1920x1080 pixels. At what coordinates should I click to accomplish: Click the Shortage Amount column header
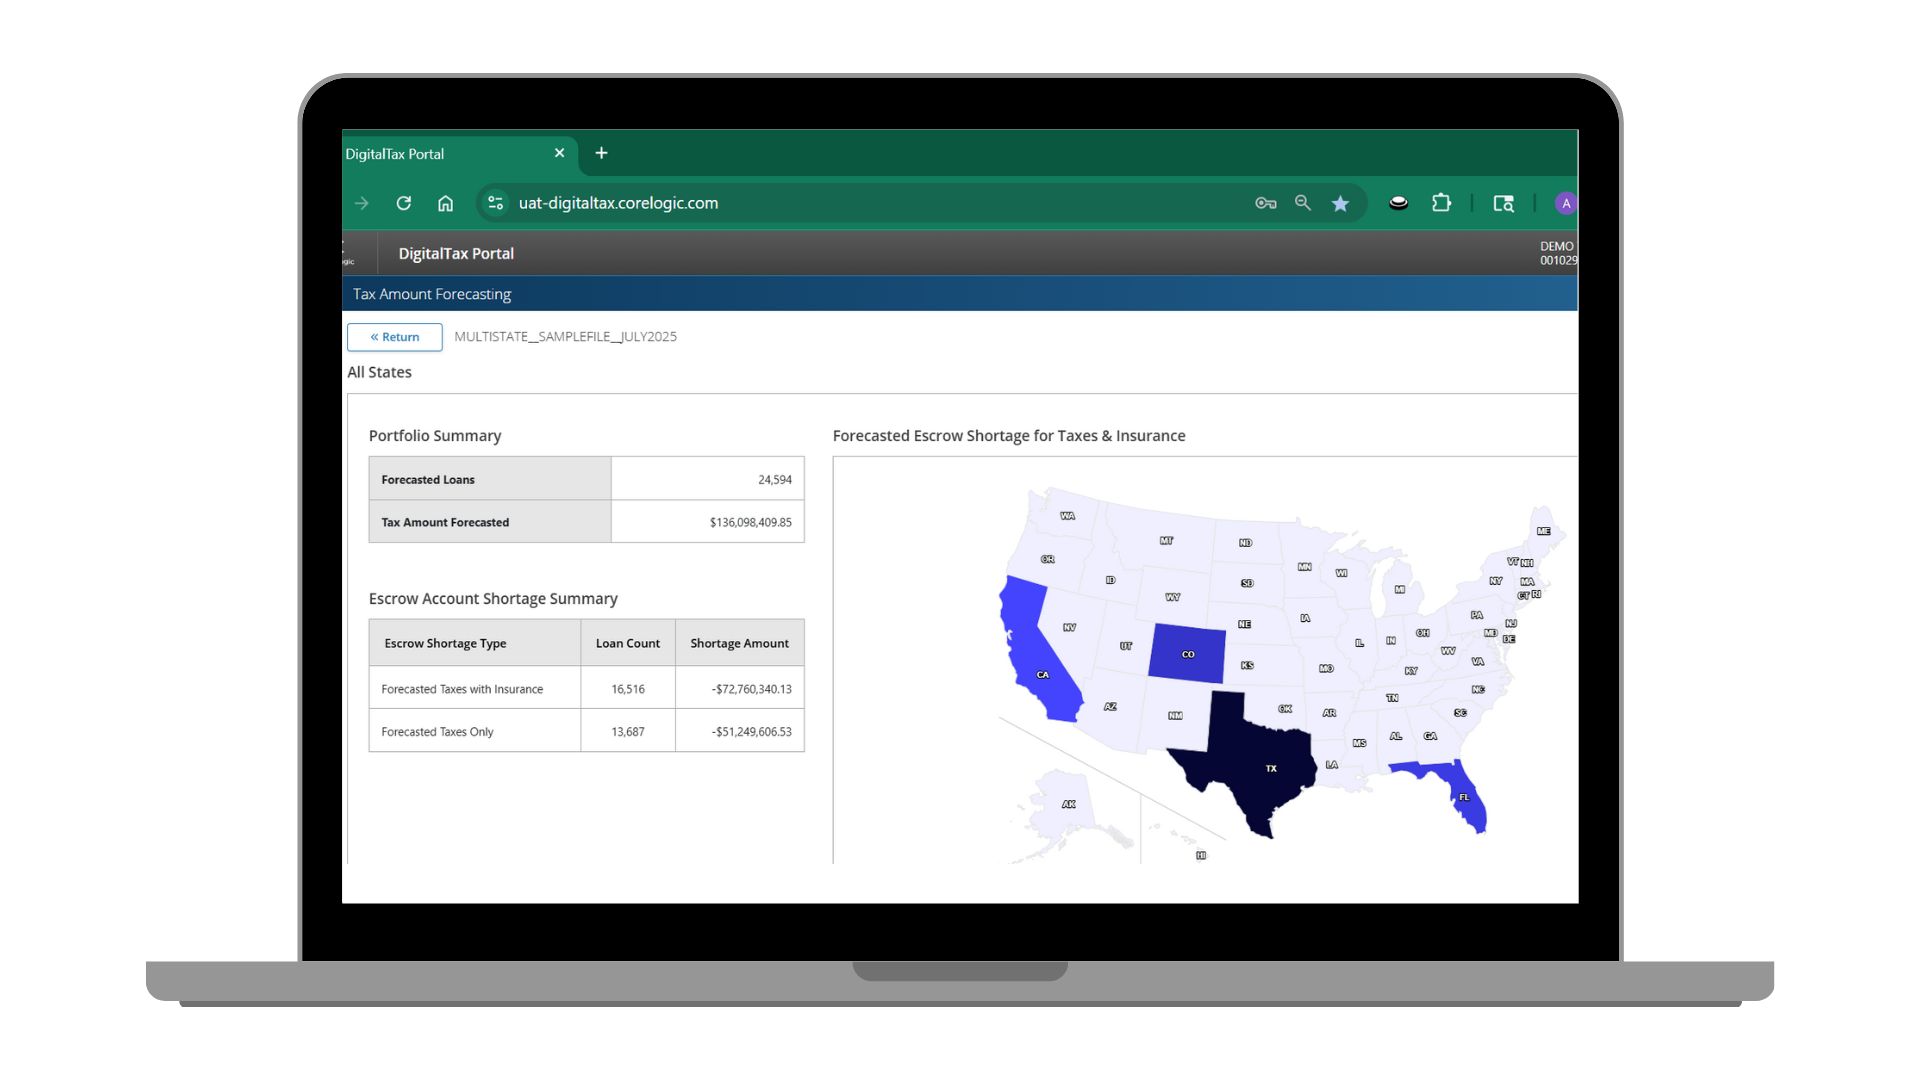[x=739, y=643]
